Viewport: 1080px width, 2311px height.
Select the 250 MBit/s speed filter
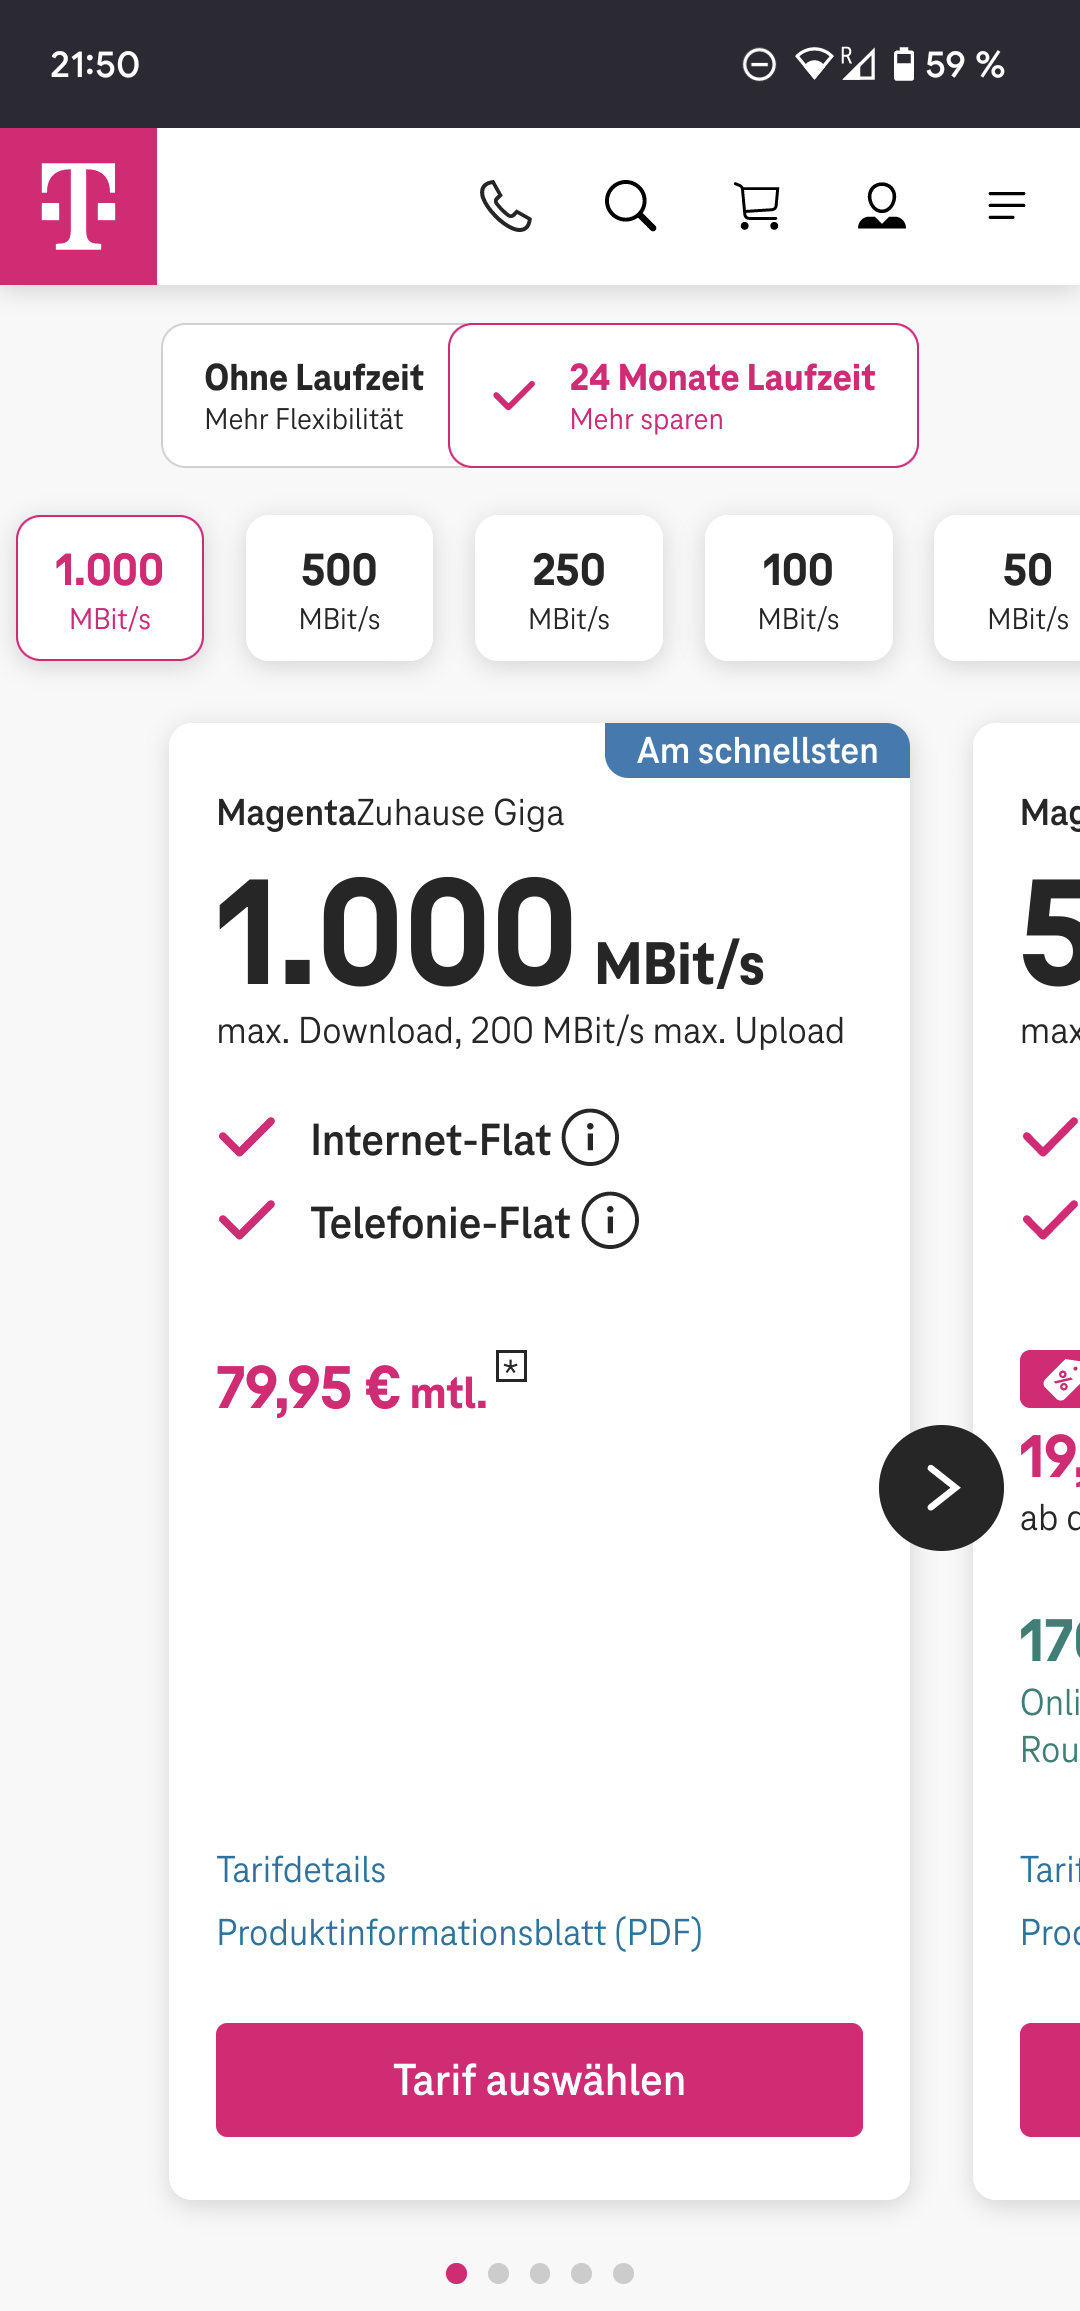click(568, 588)
